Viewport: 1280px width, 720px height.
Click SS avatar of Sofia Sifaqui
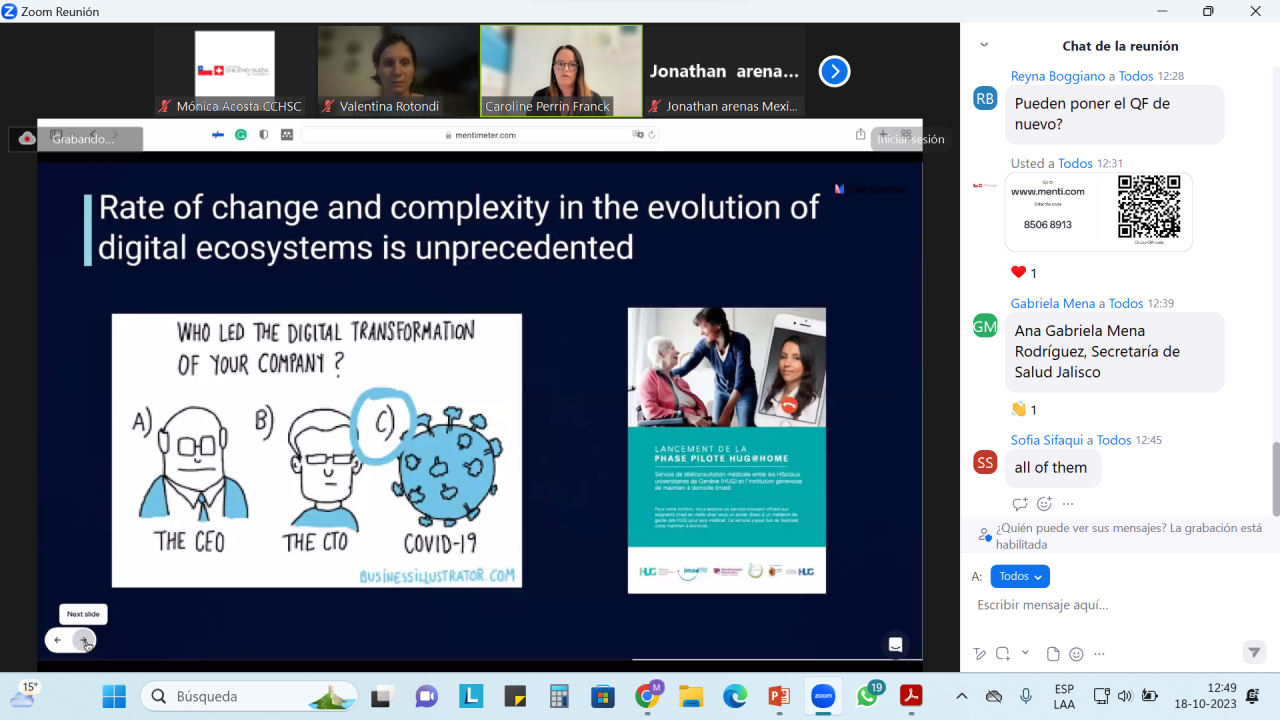[985, 462]
